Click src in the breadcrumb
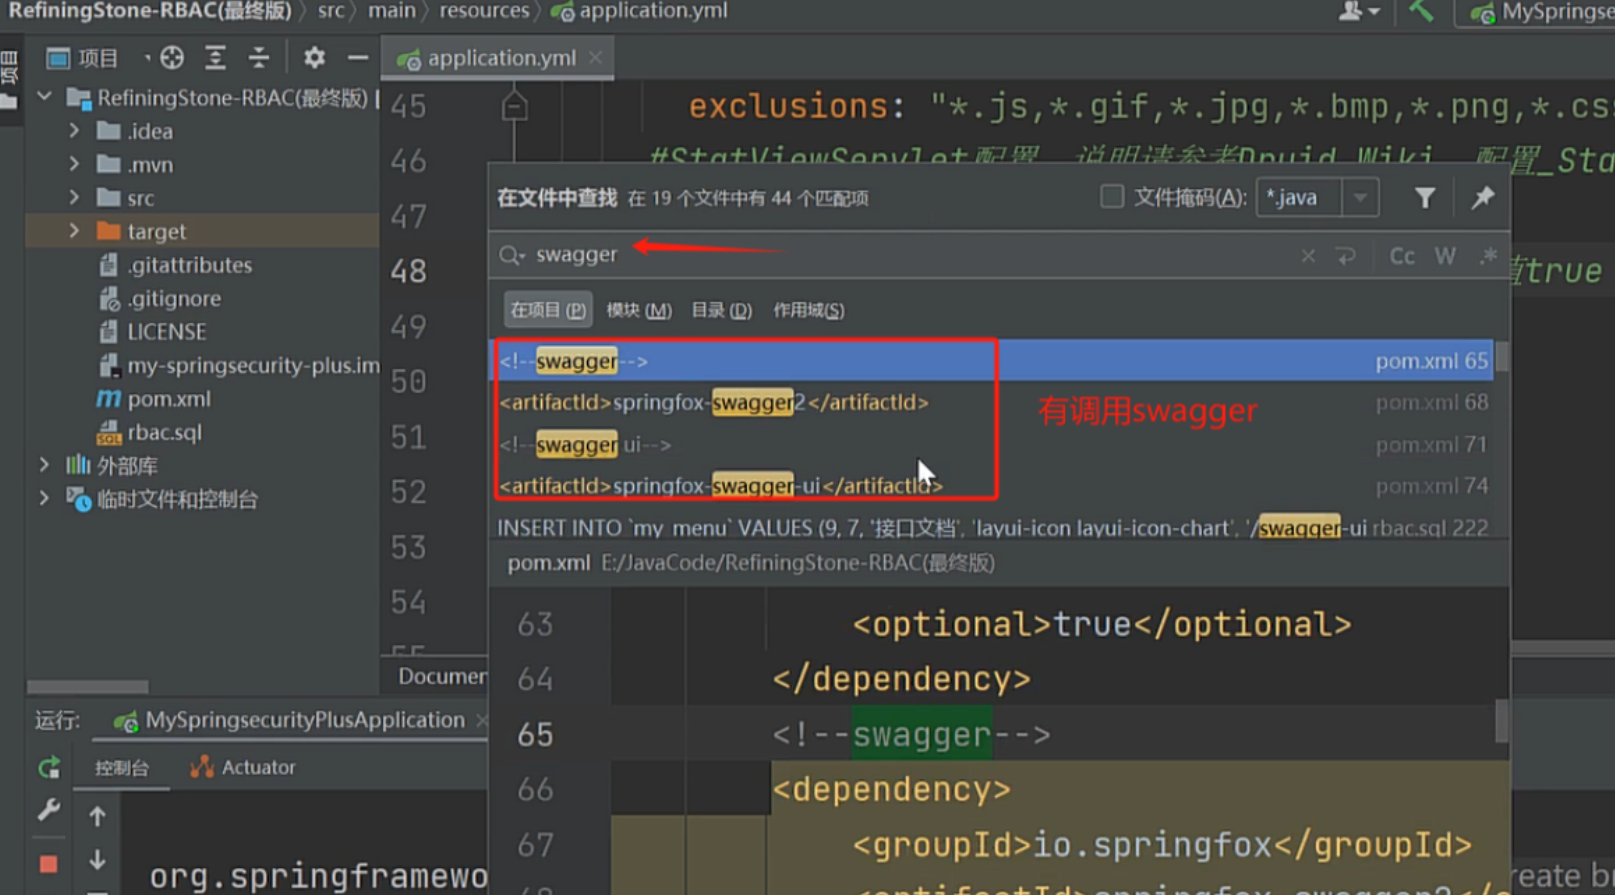Image resolution: width=1615 pixels, height=895 pixels. [x=331, y=11]
